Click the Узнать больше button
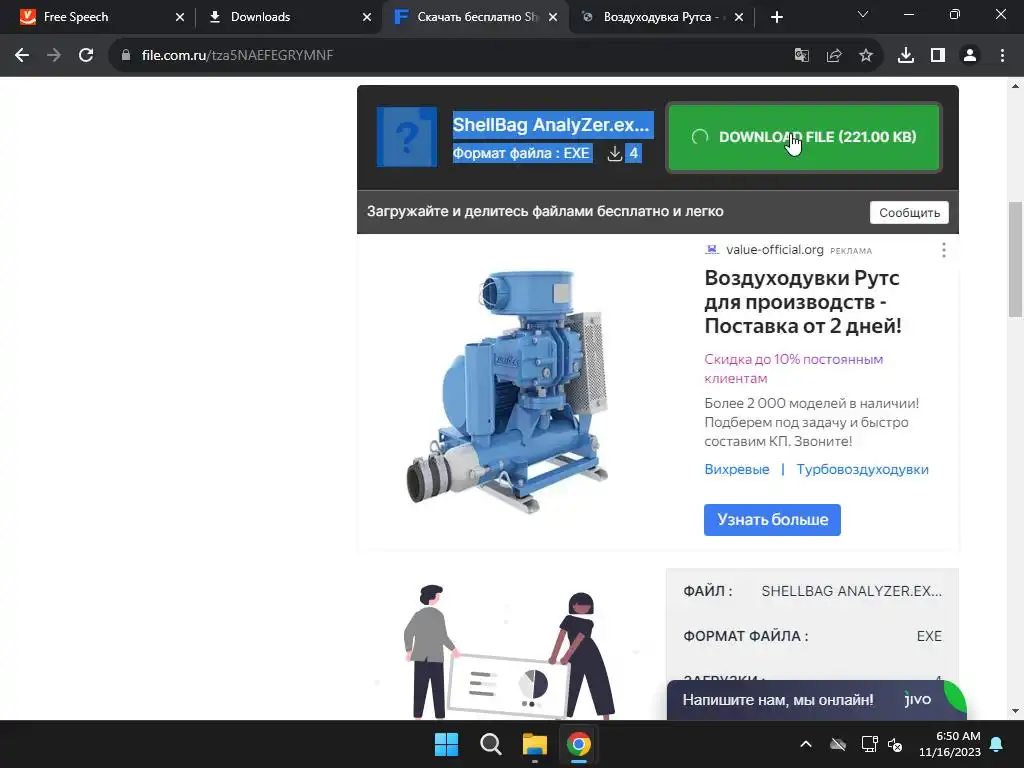The height and width of the screenshot is (768, 1024). tap(772, 520)
